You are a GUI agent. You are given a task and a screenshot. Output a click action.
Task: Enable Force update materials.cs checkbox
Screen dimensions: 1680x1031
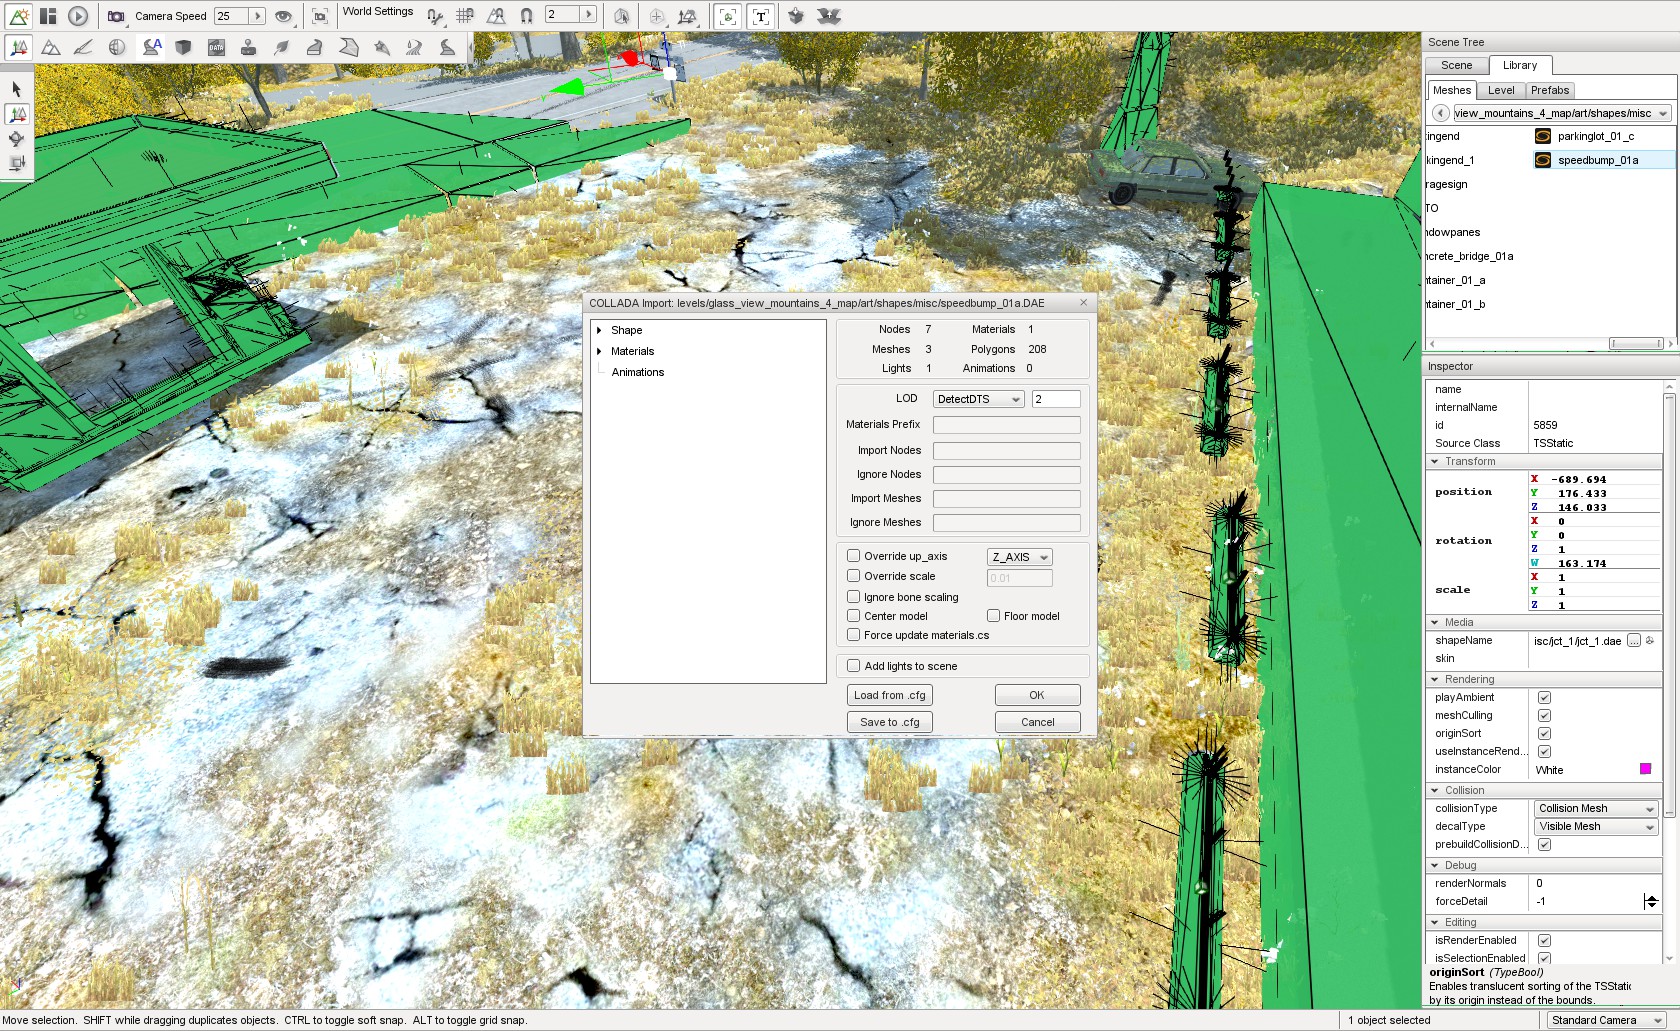(854, 635)
